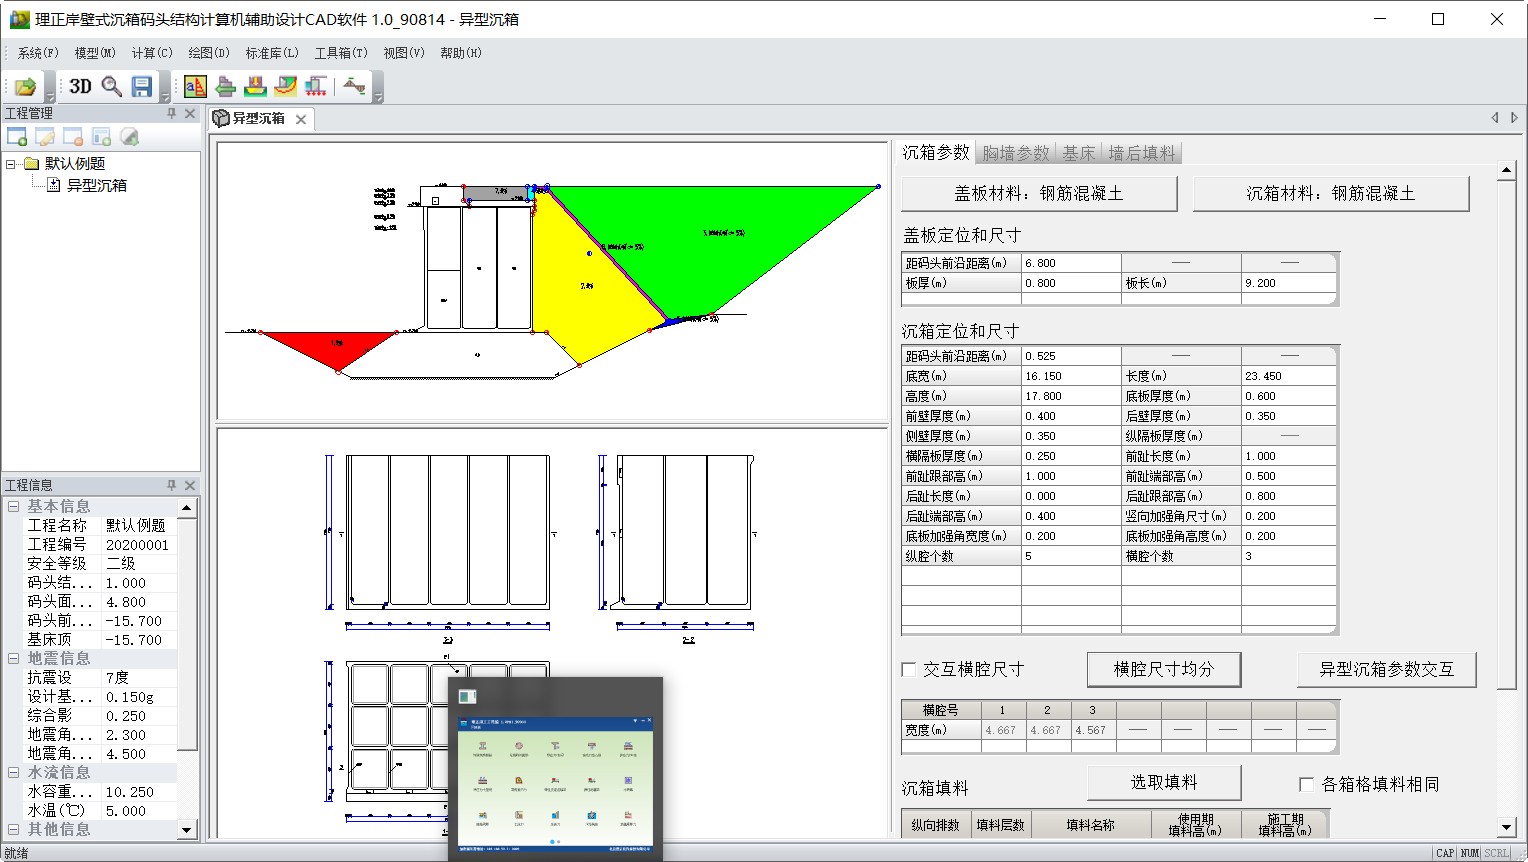Switch to the 3D view
The width and height of the screenshot is (1528, 862).
click(x=81, y=87)
